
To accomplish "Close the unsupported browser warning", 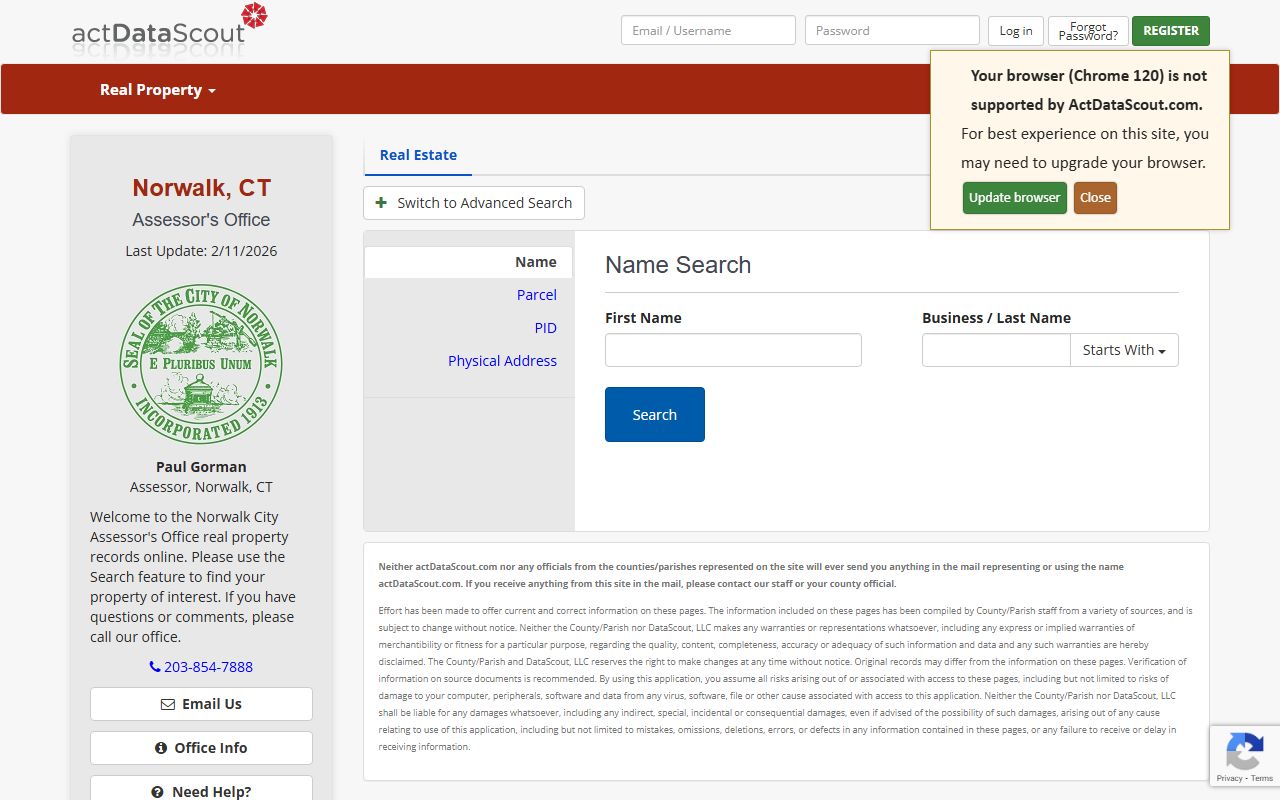I will 1095,198.
